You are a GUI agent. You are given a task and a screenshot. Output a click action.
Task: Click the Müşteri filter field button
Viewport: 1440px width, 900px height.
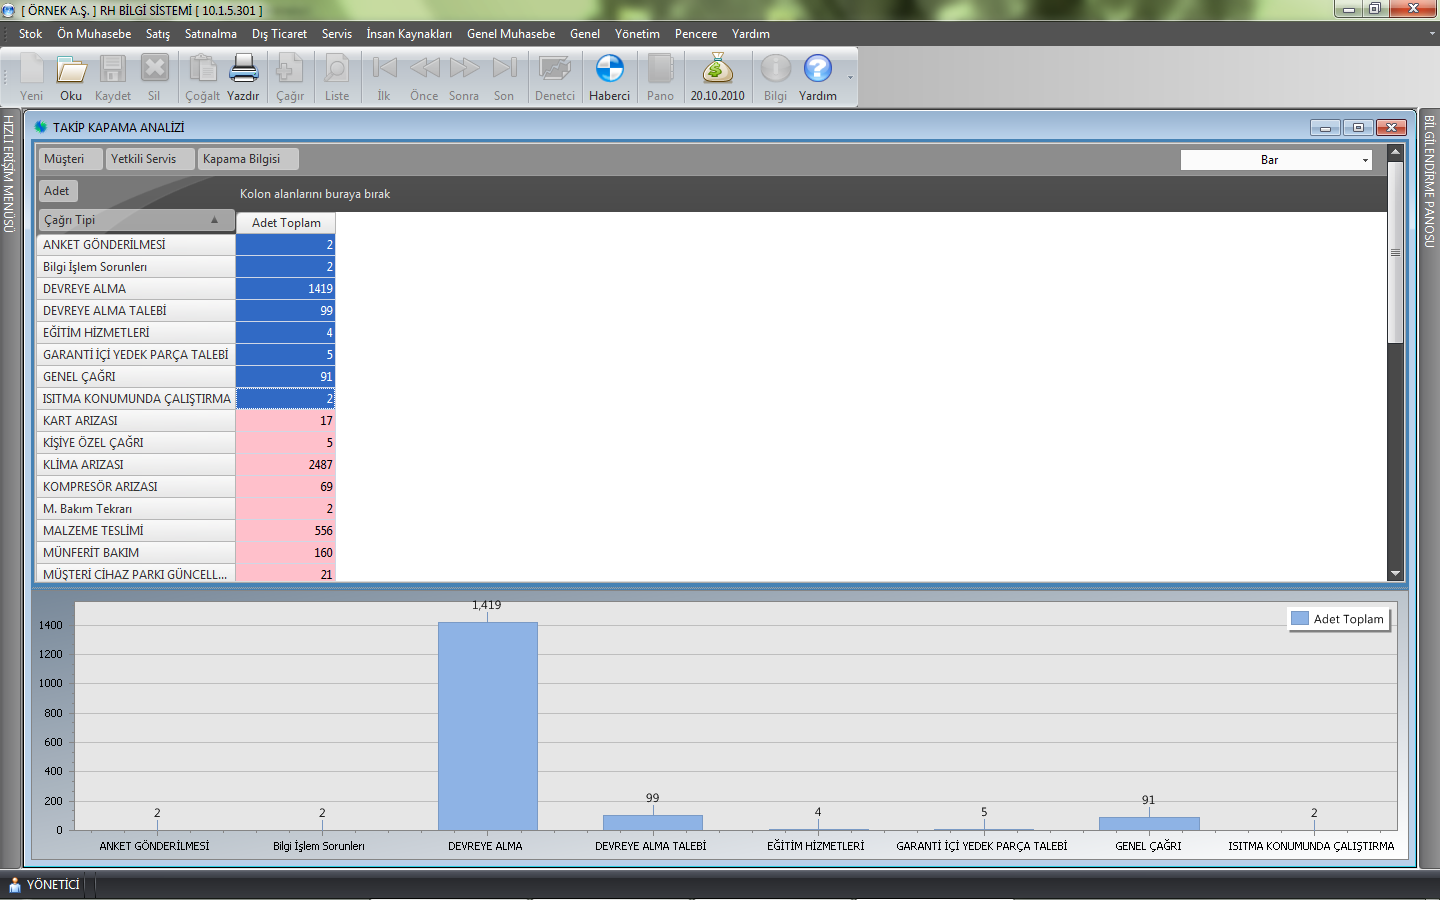tap(70, 159)
